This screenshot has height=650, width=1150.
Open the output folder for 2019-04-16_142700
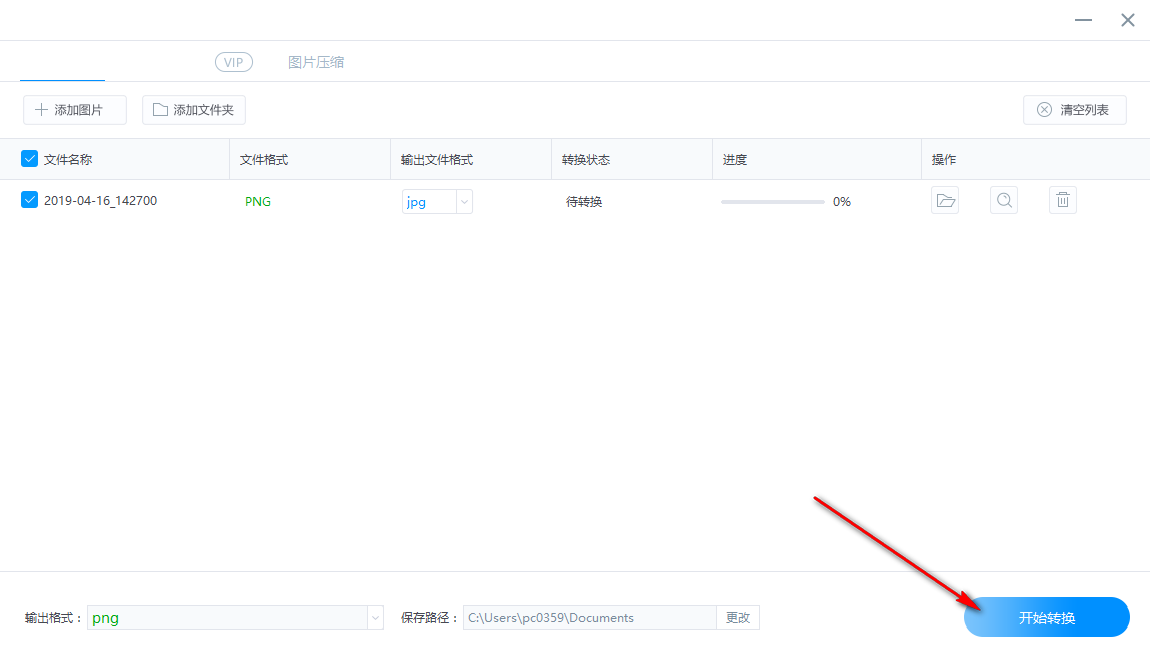945,200
